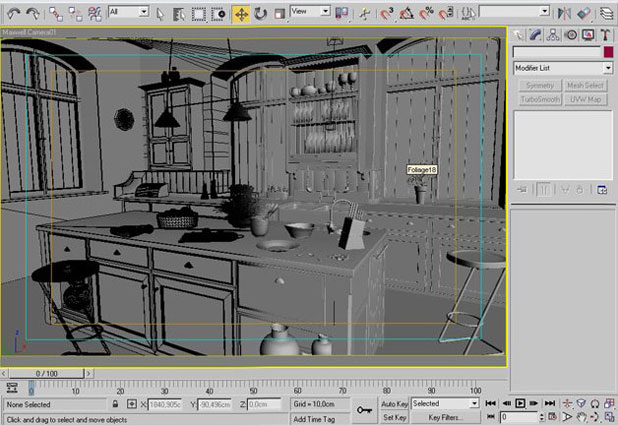The image size is (618, 425).
Task: Open the Layer Manager icon
Action: pos(607,14)
